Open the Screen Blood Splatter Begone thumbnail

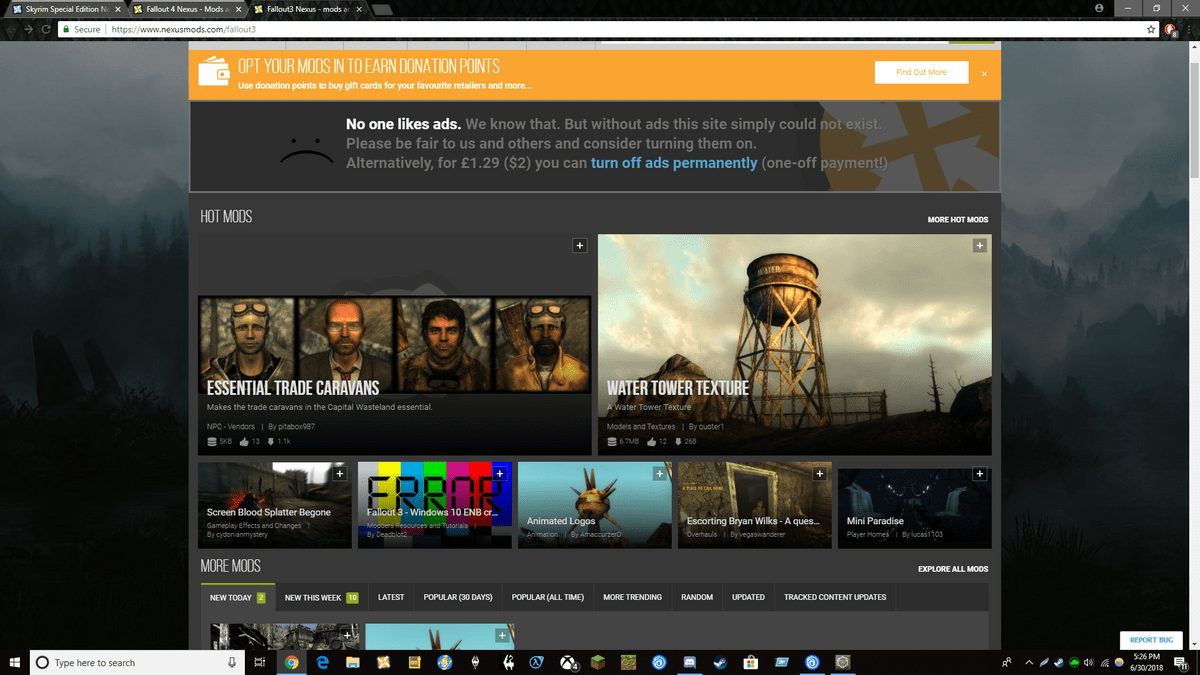click(x=274, y=504)
